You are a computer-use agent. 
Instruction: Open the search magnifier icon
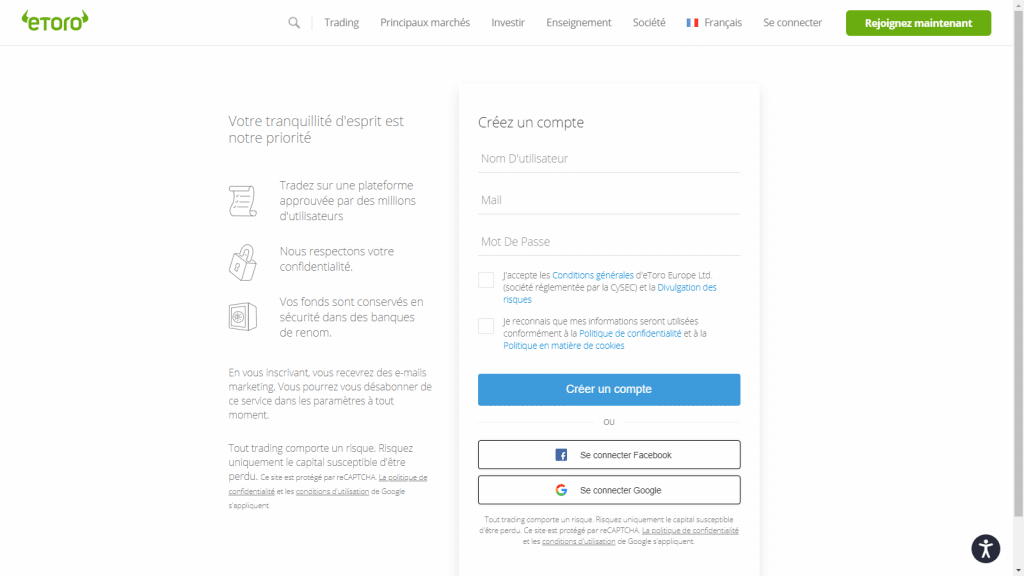coord(294,23)
